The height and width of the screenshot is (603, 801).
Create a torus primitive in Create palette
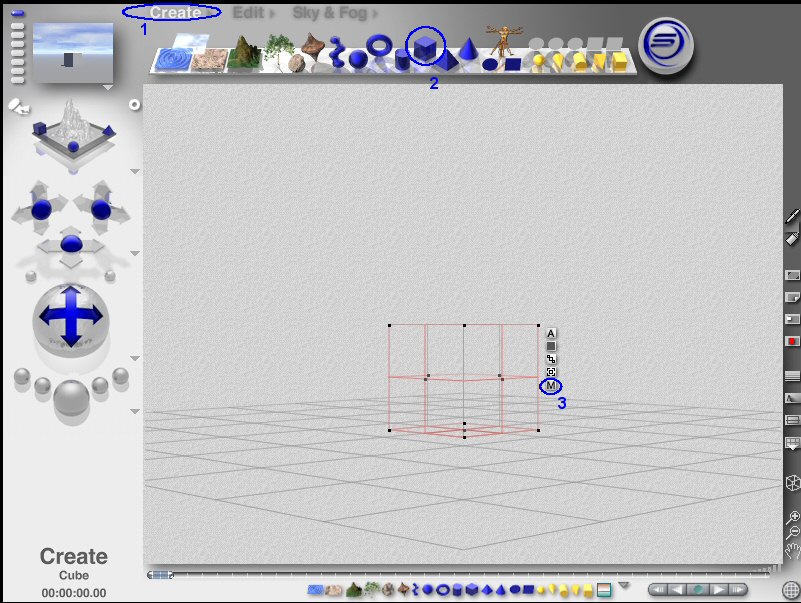tap(380, 46)
